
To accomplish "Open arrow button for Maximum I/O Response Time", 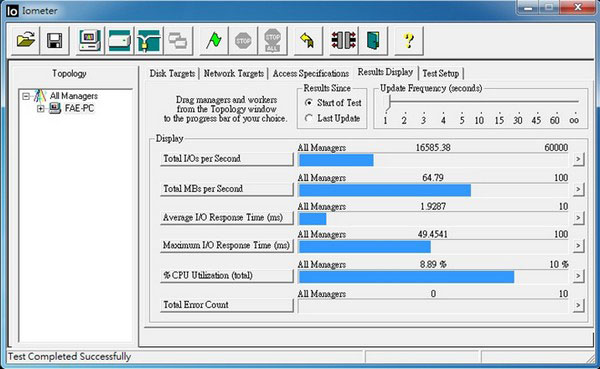I will click(578, 246).
